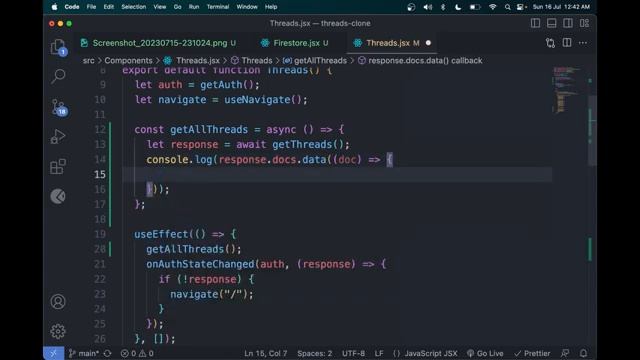This screenshot has height=360, width=640.
Task: Open the notifications bell icon
Action: (583, 353)
